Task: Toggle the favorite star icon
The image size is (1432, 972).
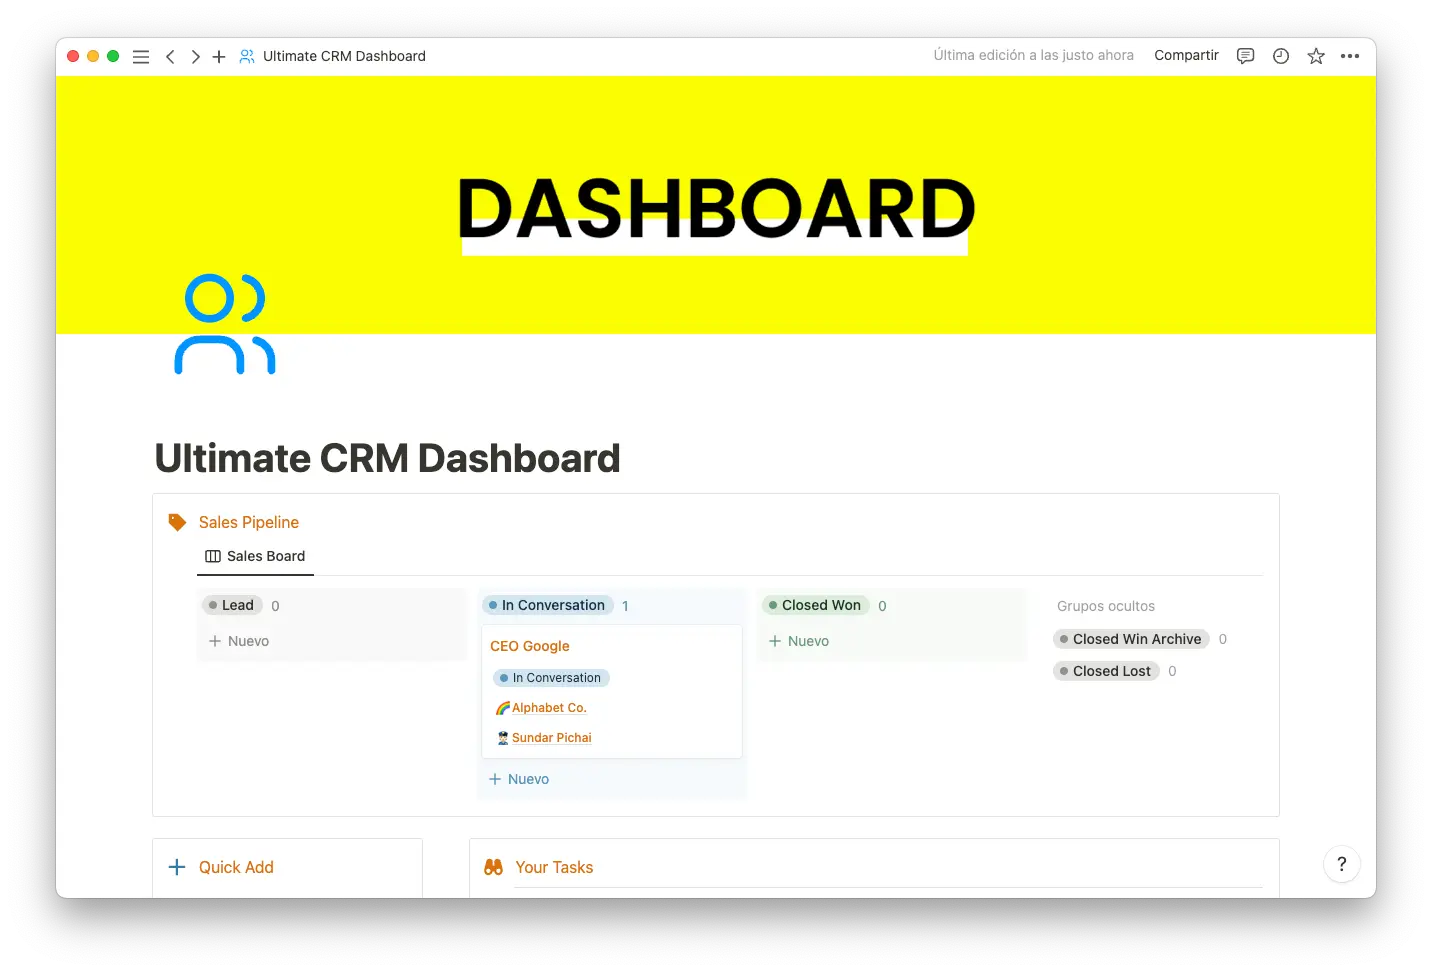Action: point(1316,56)
